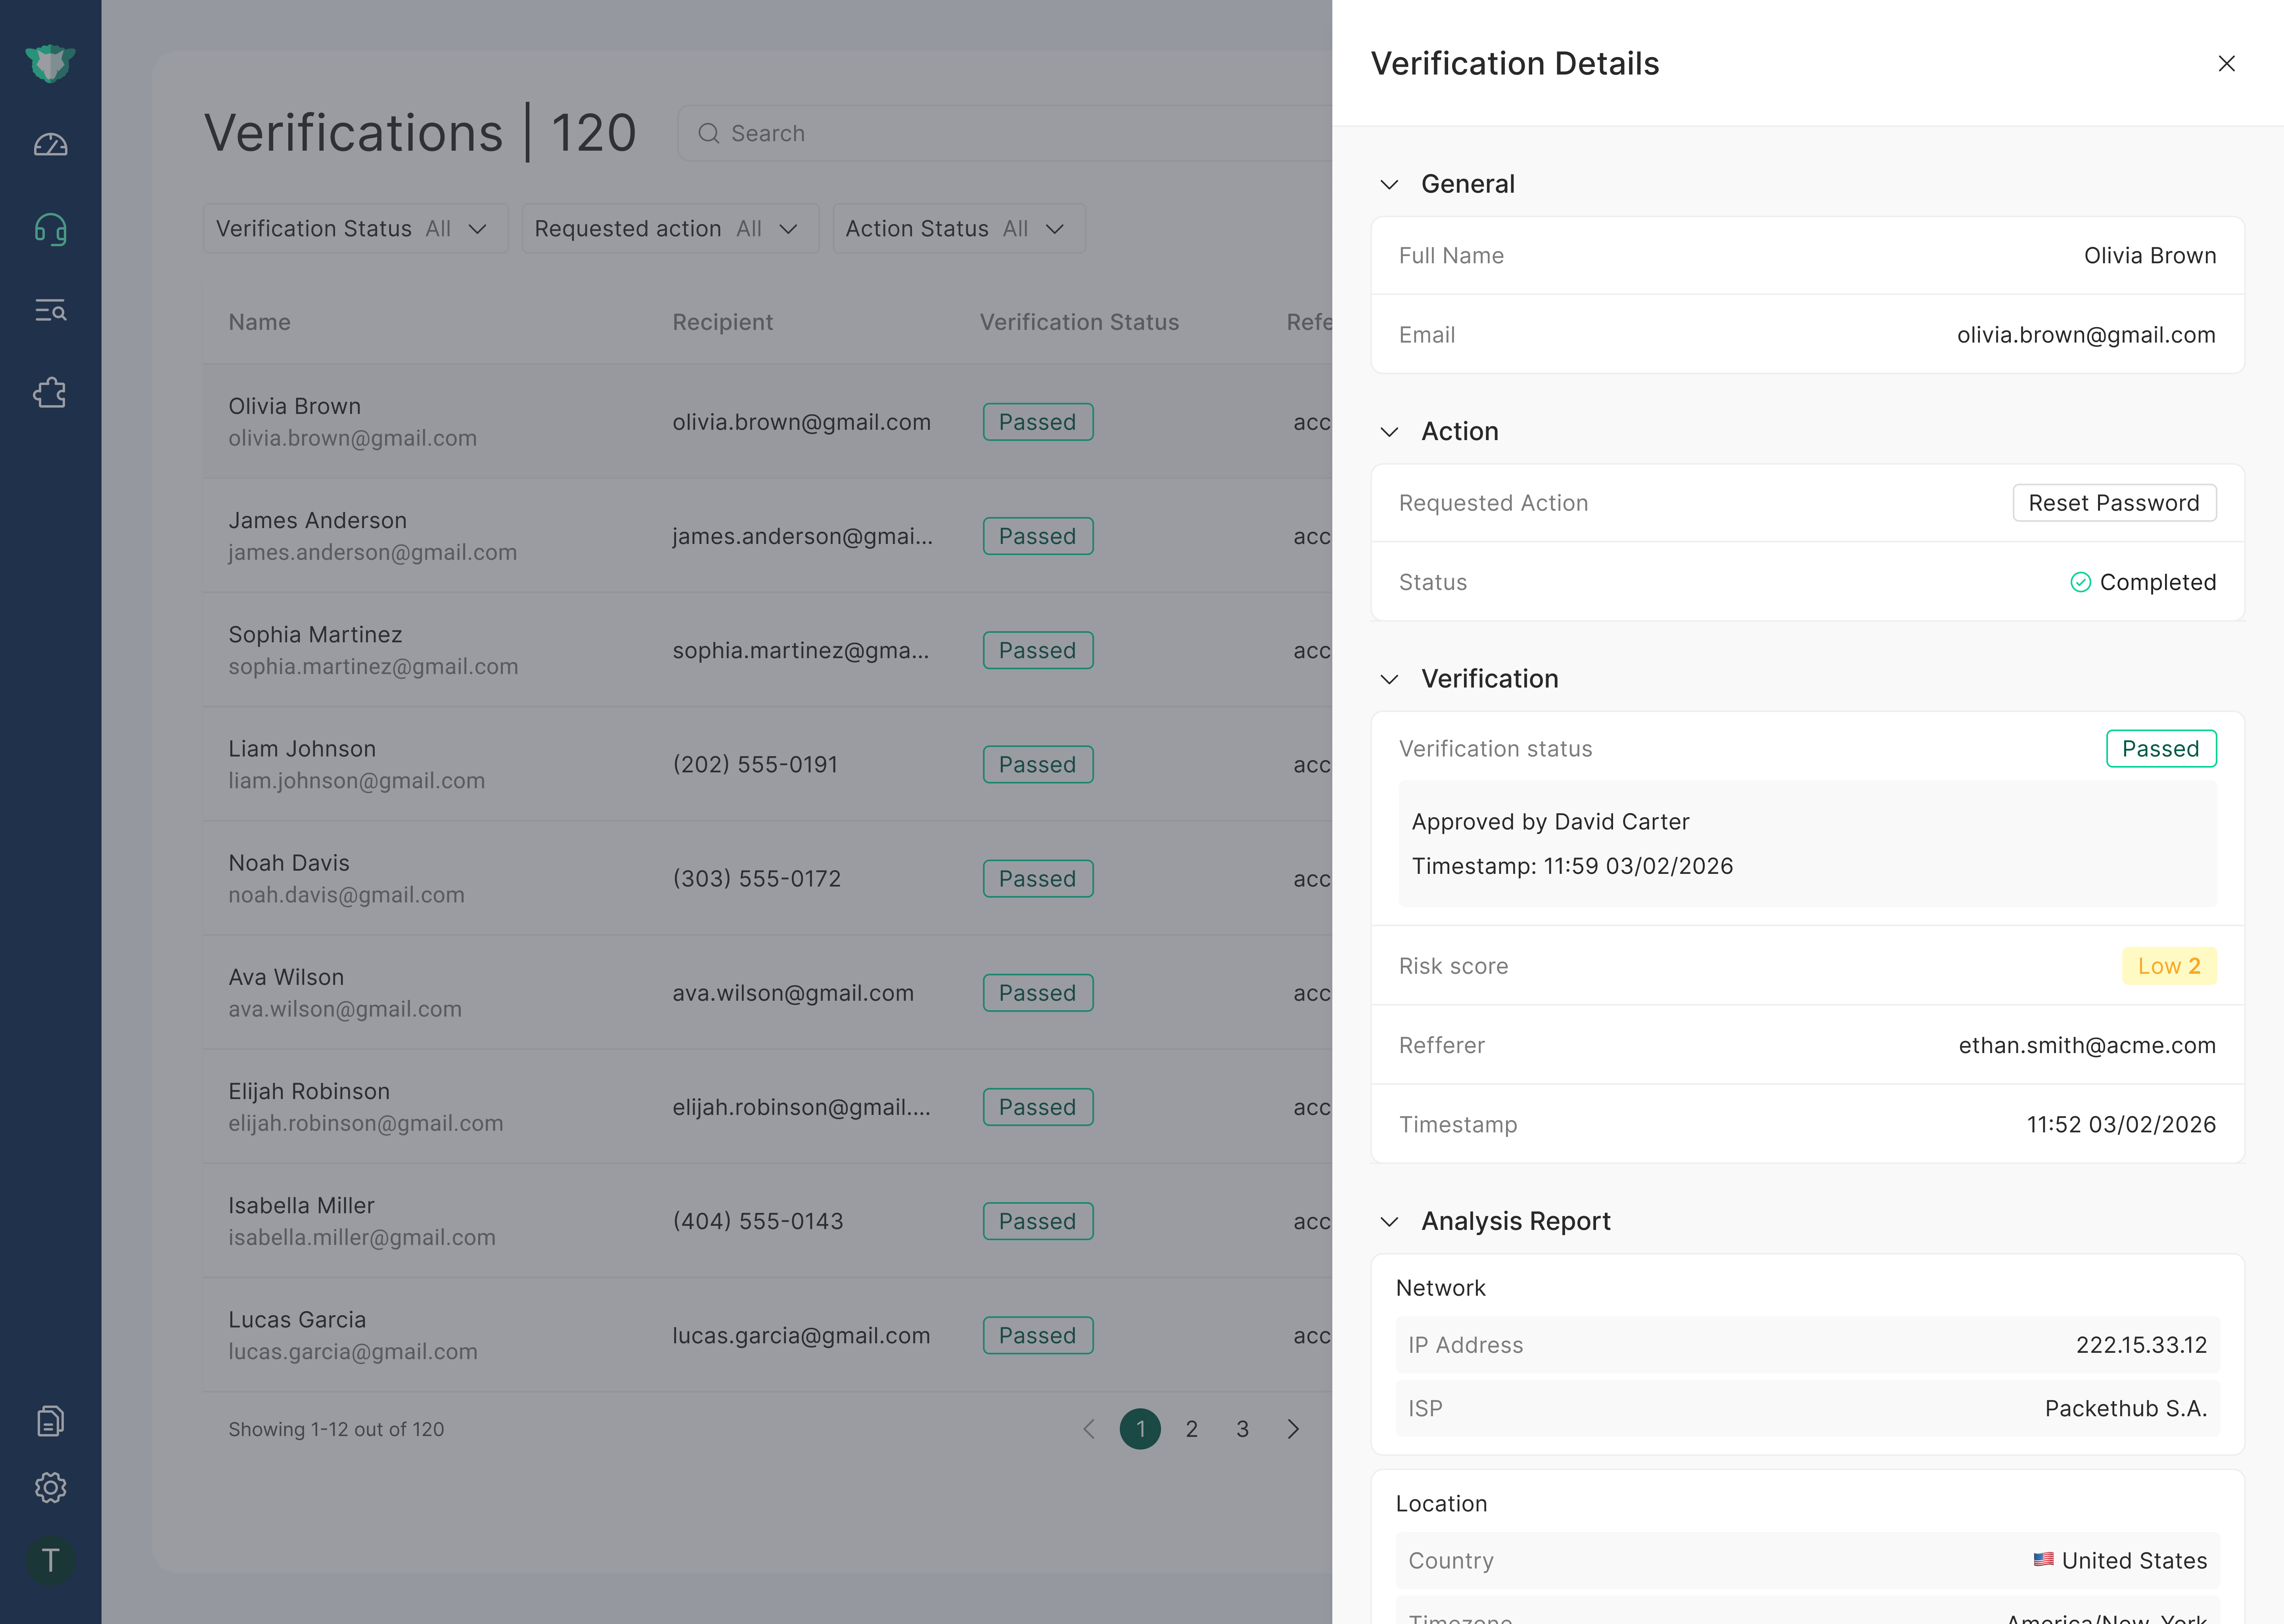Viewport: 2284px width, 1624px height.
Task: Click the referrer ethan.smith@acme.com
Action: tap(2087, 1045)
